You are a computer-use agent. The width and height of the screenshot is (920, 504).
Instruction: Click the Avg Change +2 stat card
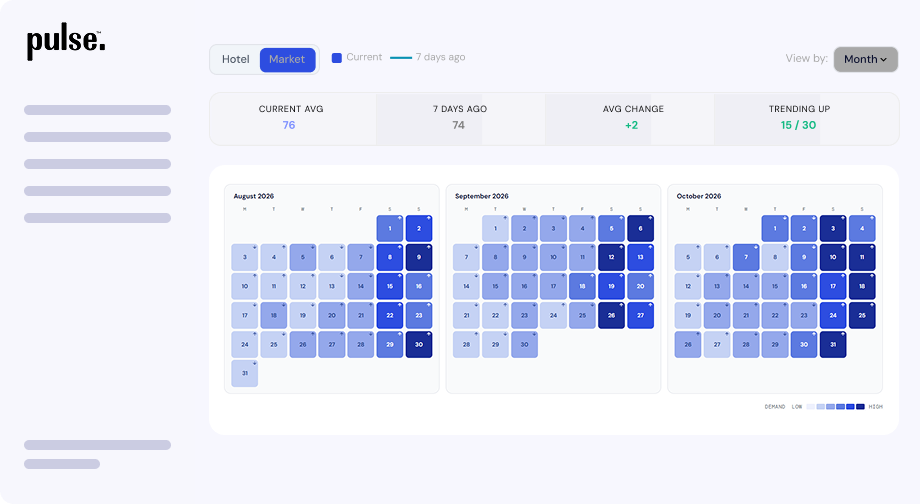(x=631, y=118)
